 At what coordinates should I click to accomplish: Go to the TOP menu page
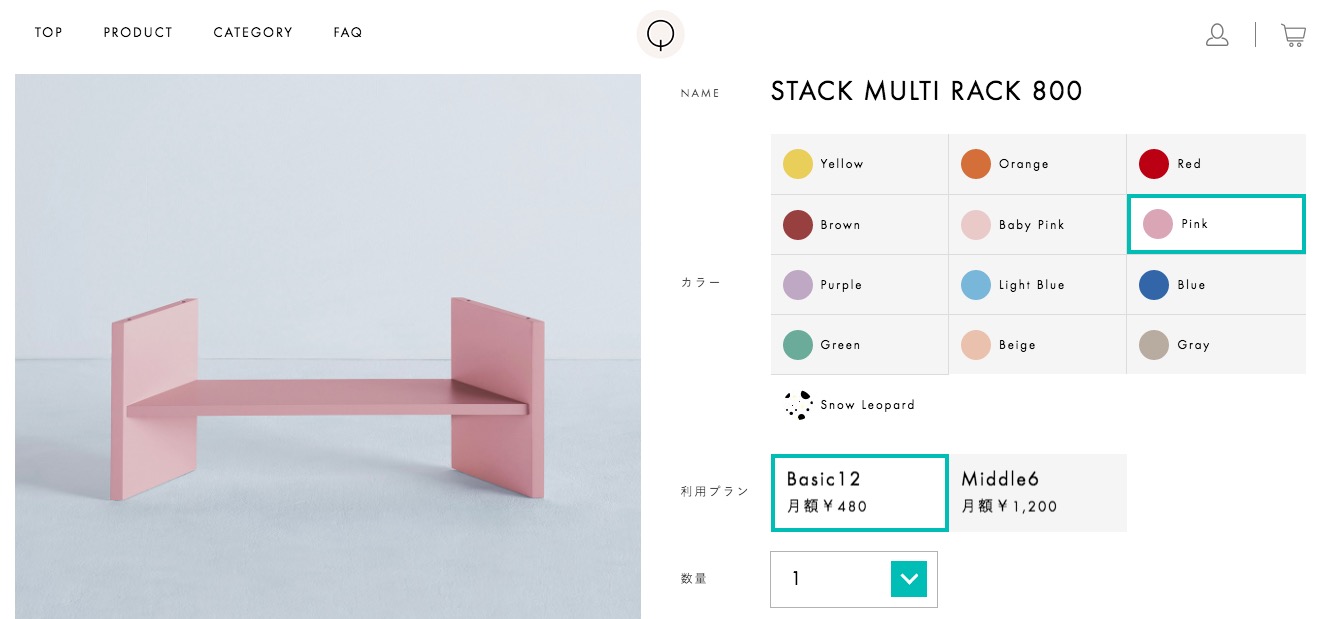[49, 33]
